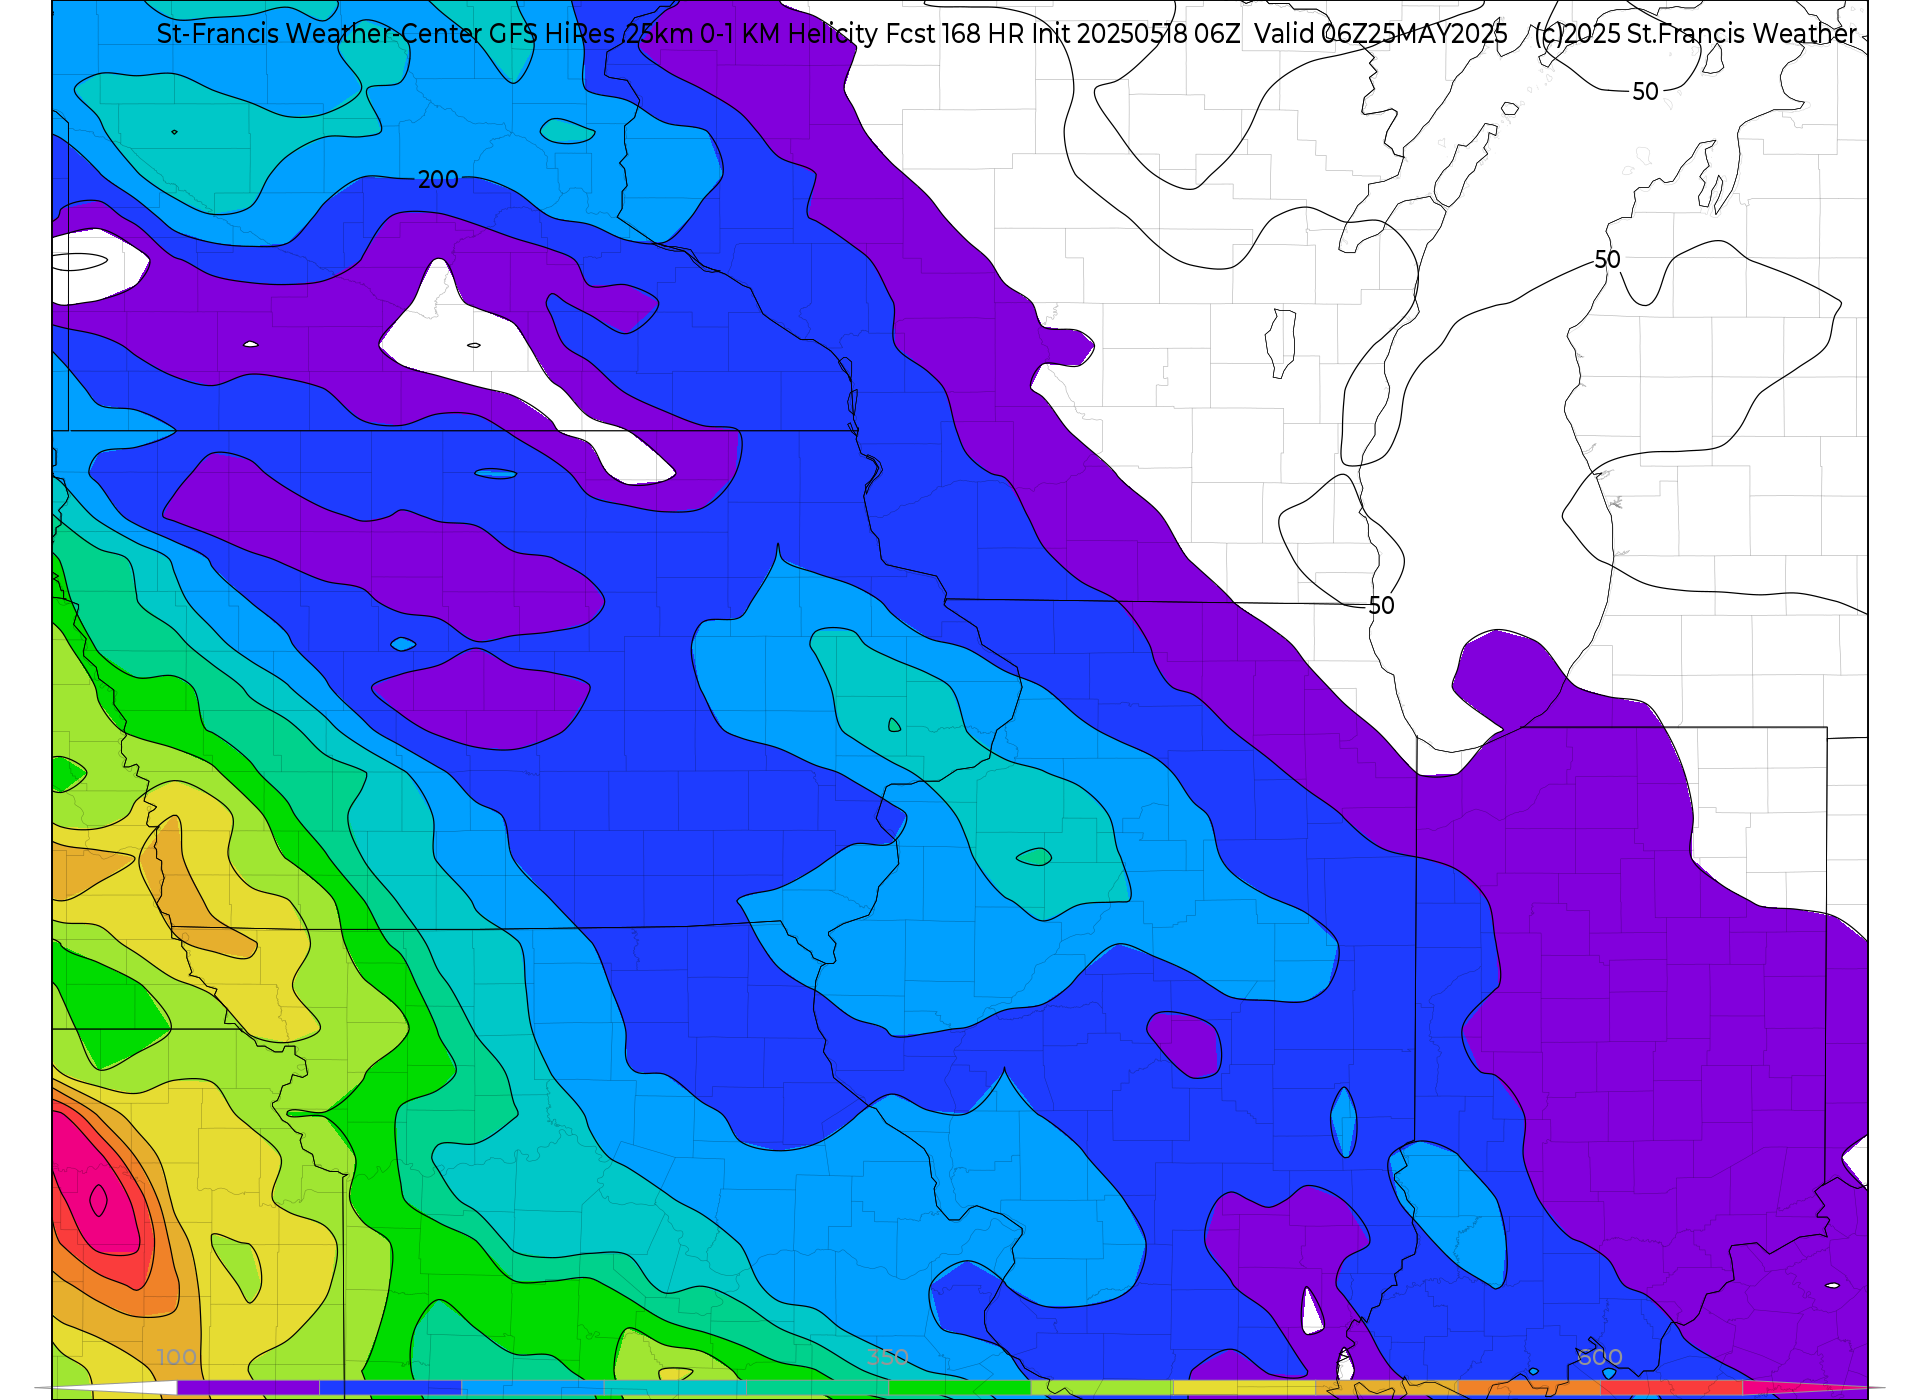Image resolution: width=1920 pixels, height=1400 pixels.
Task: Pick the red segment of the legend bar
Action: 1671,1388
